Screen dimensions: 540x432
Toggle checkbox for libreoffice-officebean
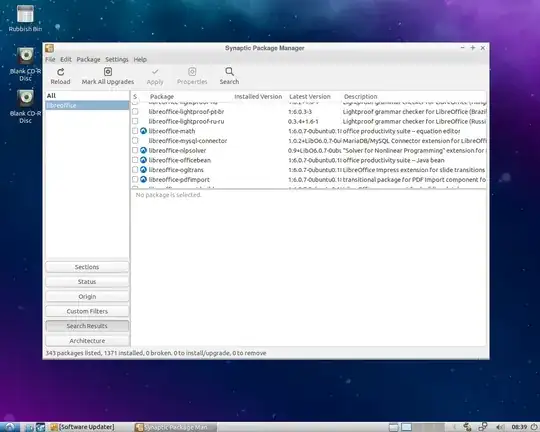(135, 160)
